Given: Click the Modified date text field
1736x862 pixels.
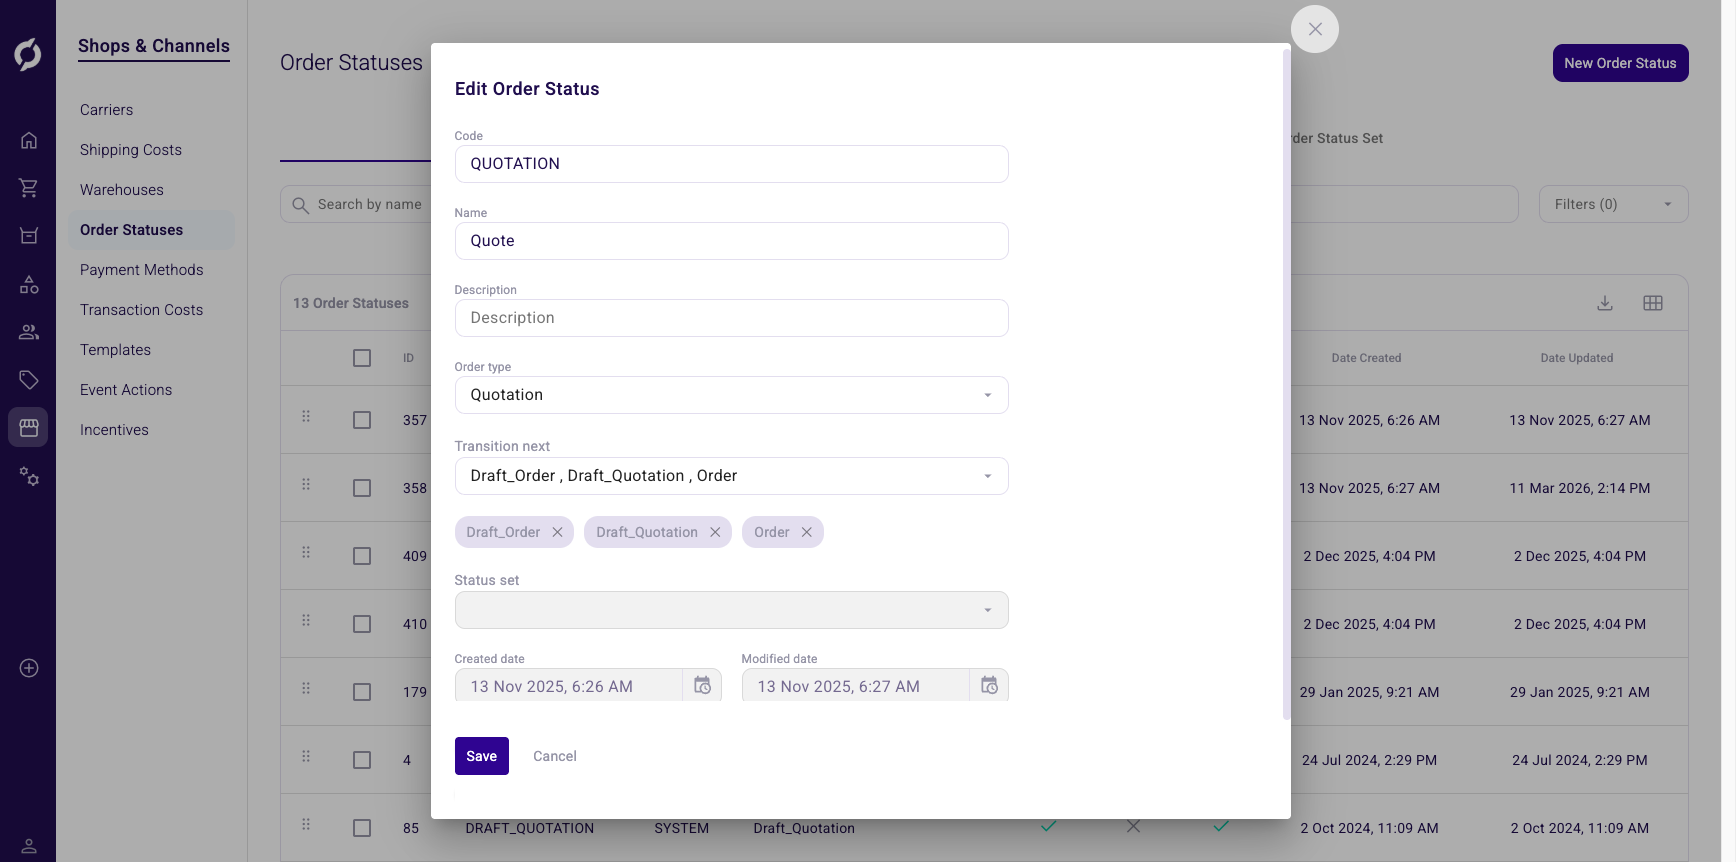Looking at the screenshot, I should [855, 686].
